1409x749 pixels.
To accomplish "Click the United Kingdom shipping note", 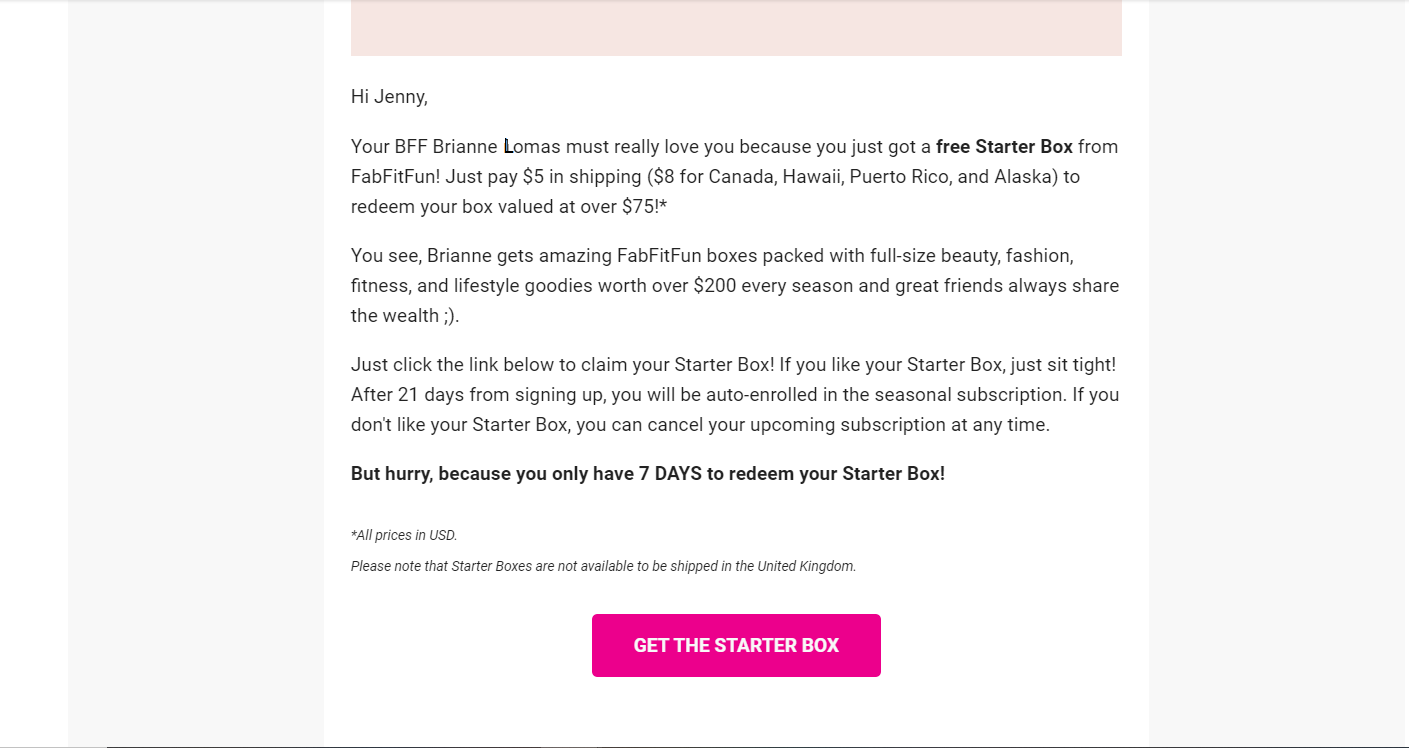I will click(604, 566).
